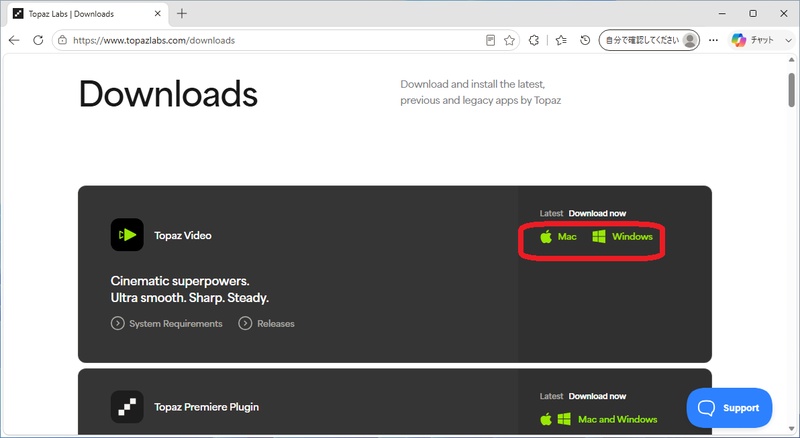Image resolution: width=800 pixels, height=438 pixels.
Task: Open the browser settings ellipsis menu
Action: (x=713, y=40)
